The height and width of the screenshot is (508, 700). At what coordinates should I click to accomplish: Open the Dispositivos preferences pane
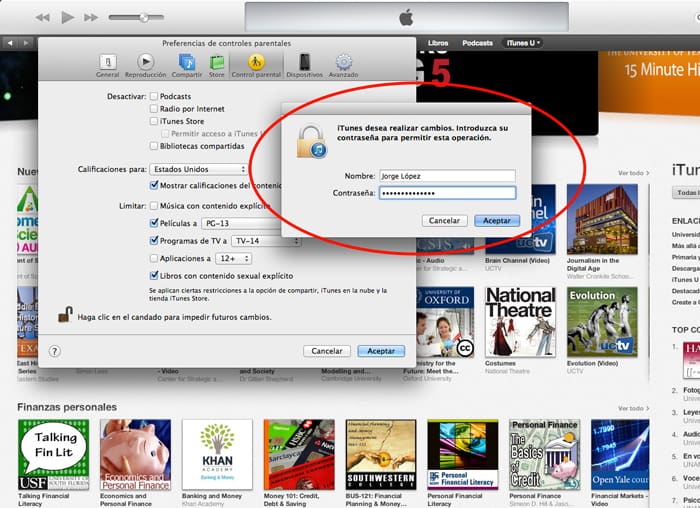[x=304, y=66]
